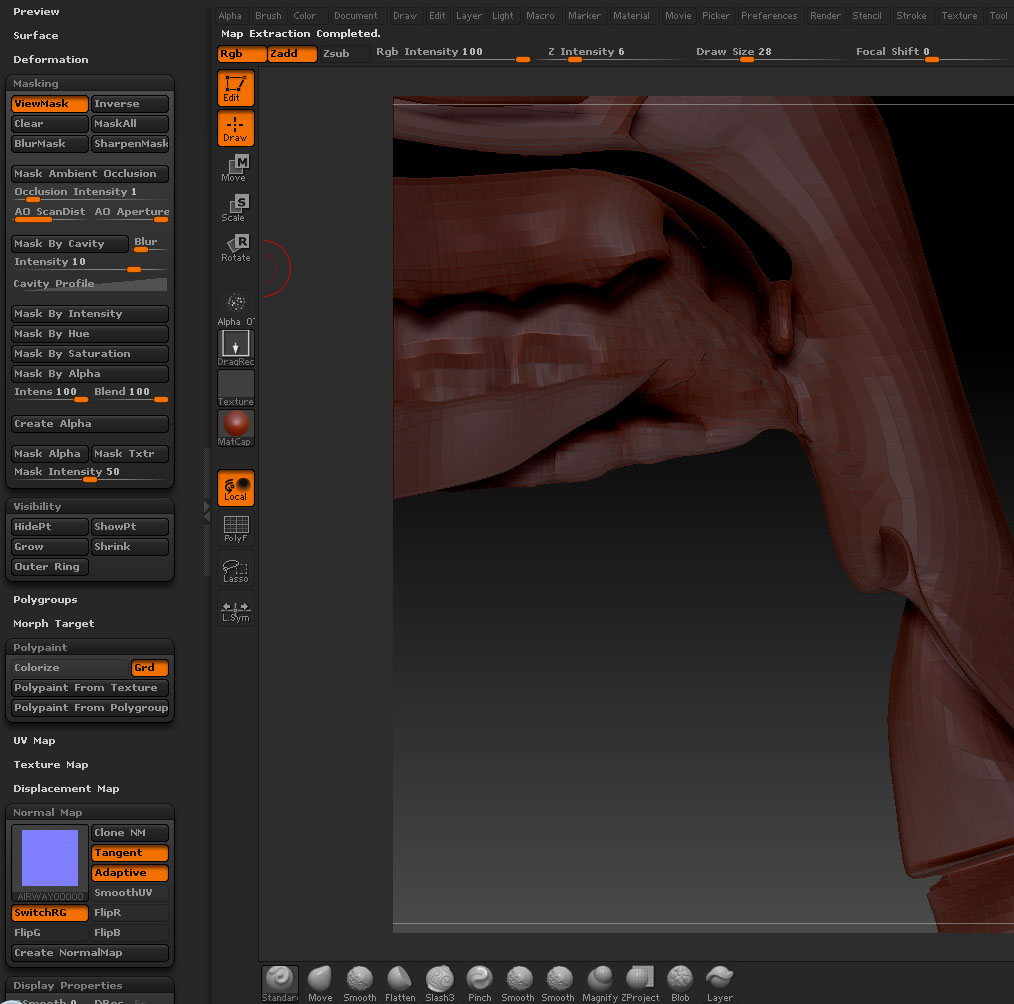Pick the Magnify brush

click(x=599, y=983)
